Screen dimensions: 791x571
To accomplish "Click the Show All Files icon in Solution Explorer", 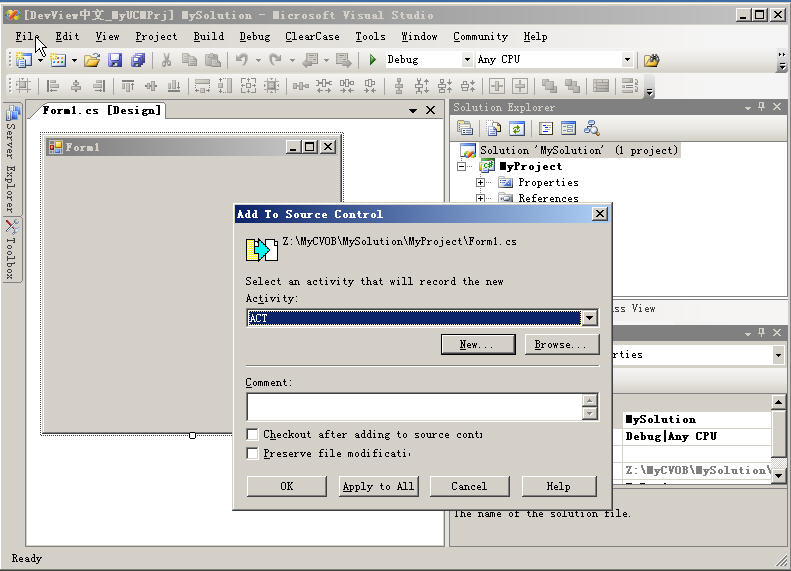I will [x=494, y=128].
